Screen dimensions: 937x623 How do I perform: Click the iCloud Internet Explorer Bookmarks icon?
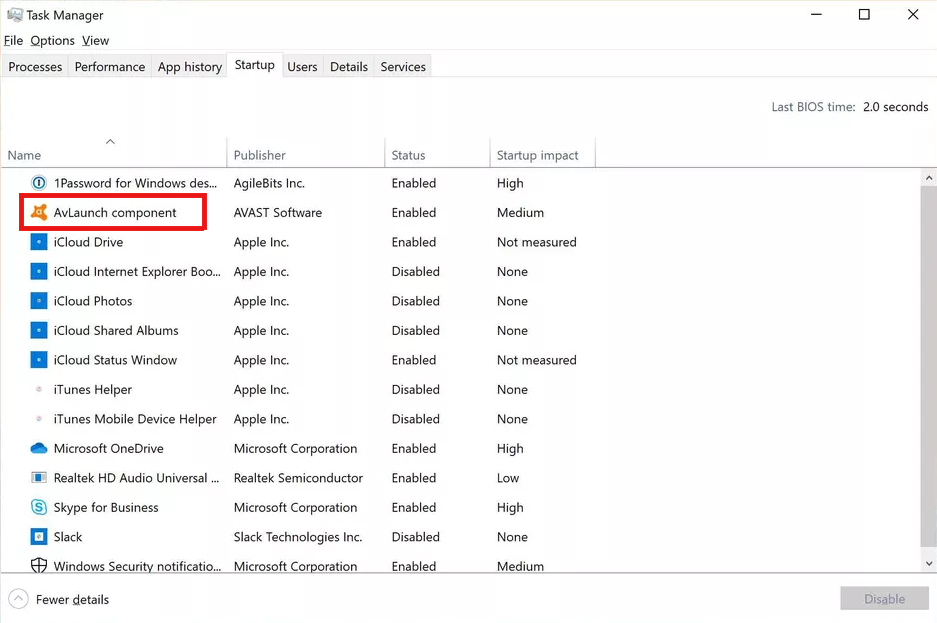(39, 271)
